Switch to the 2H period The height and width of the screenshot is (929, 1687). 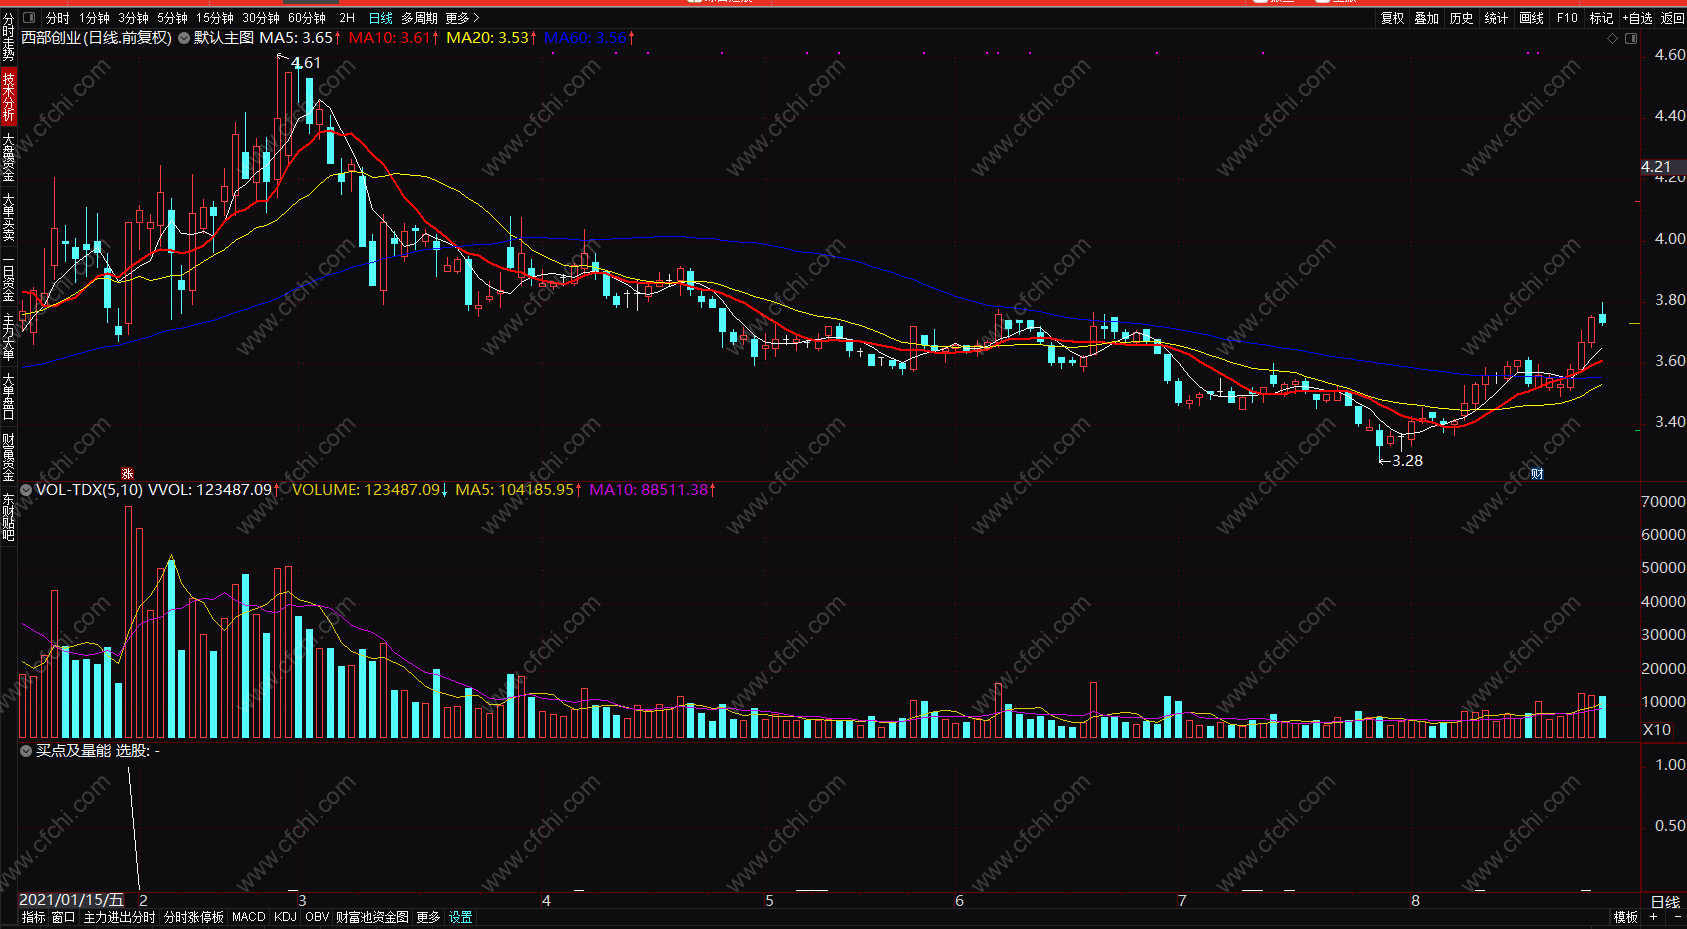[x=347, y=18]
